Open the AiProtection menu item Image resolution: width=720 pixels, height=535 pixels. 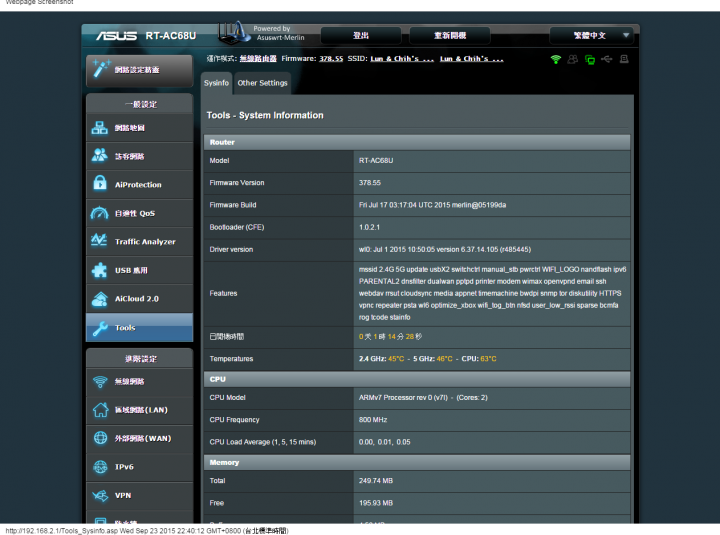140,185
